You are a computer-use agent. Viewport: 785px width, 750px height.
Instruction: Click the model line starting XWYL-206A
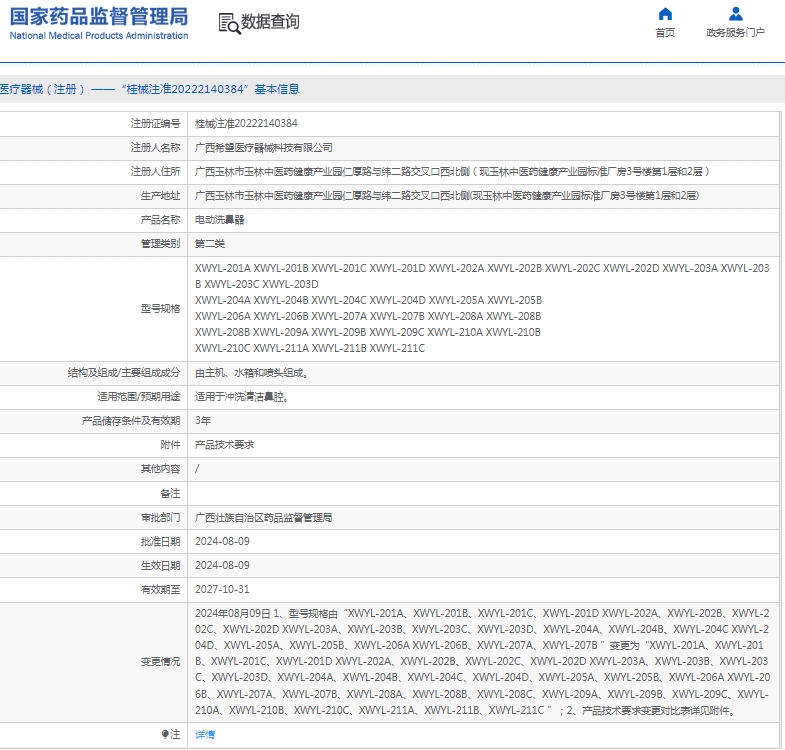pyautogui.click(x=368, y=316)
